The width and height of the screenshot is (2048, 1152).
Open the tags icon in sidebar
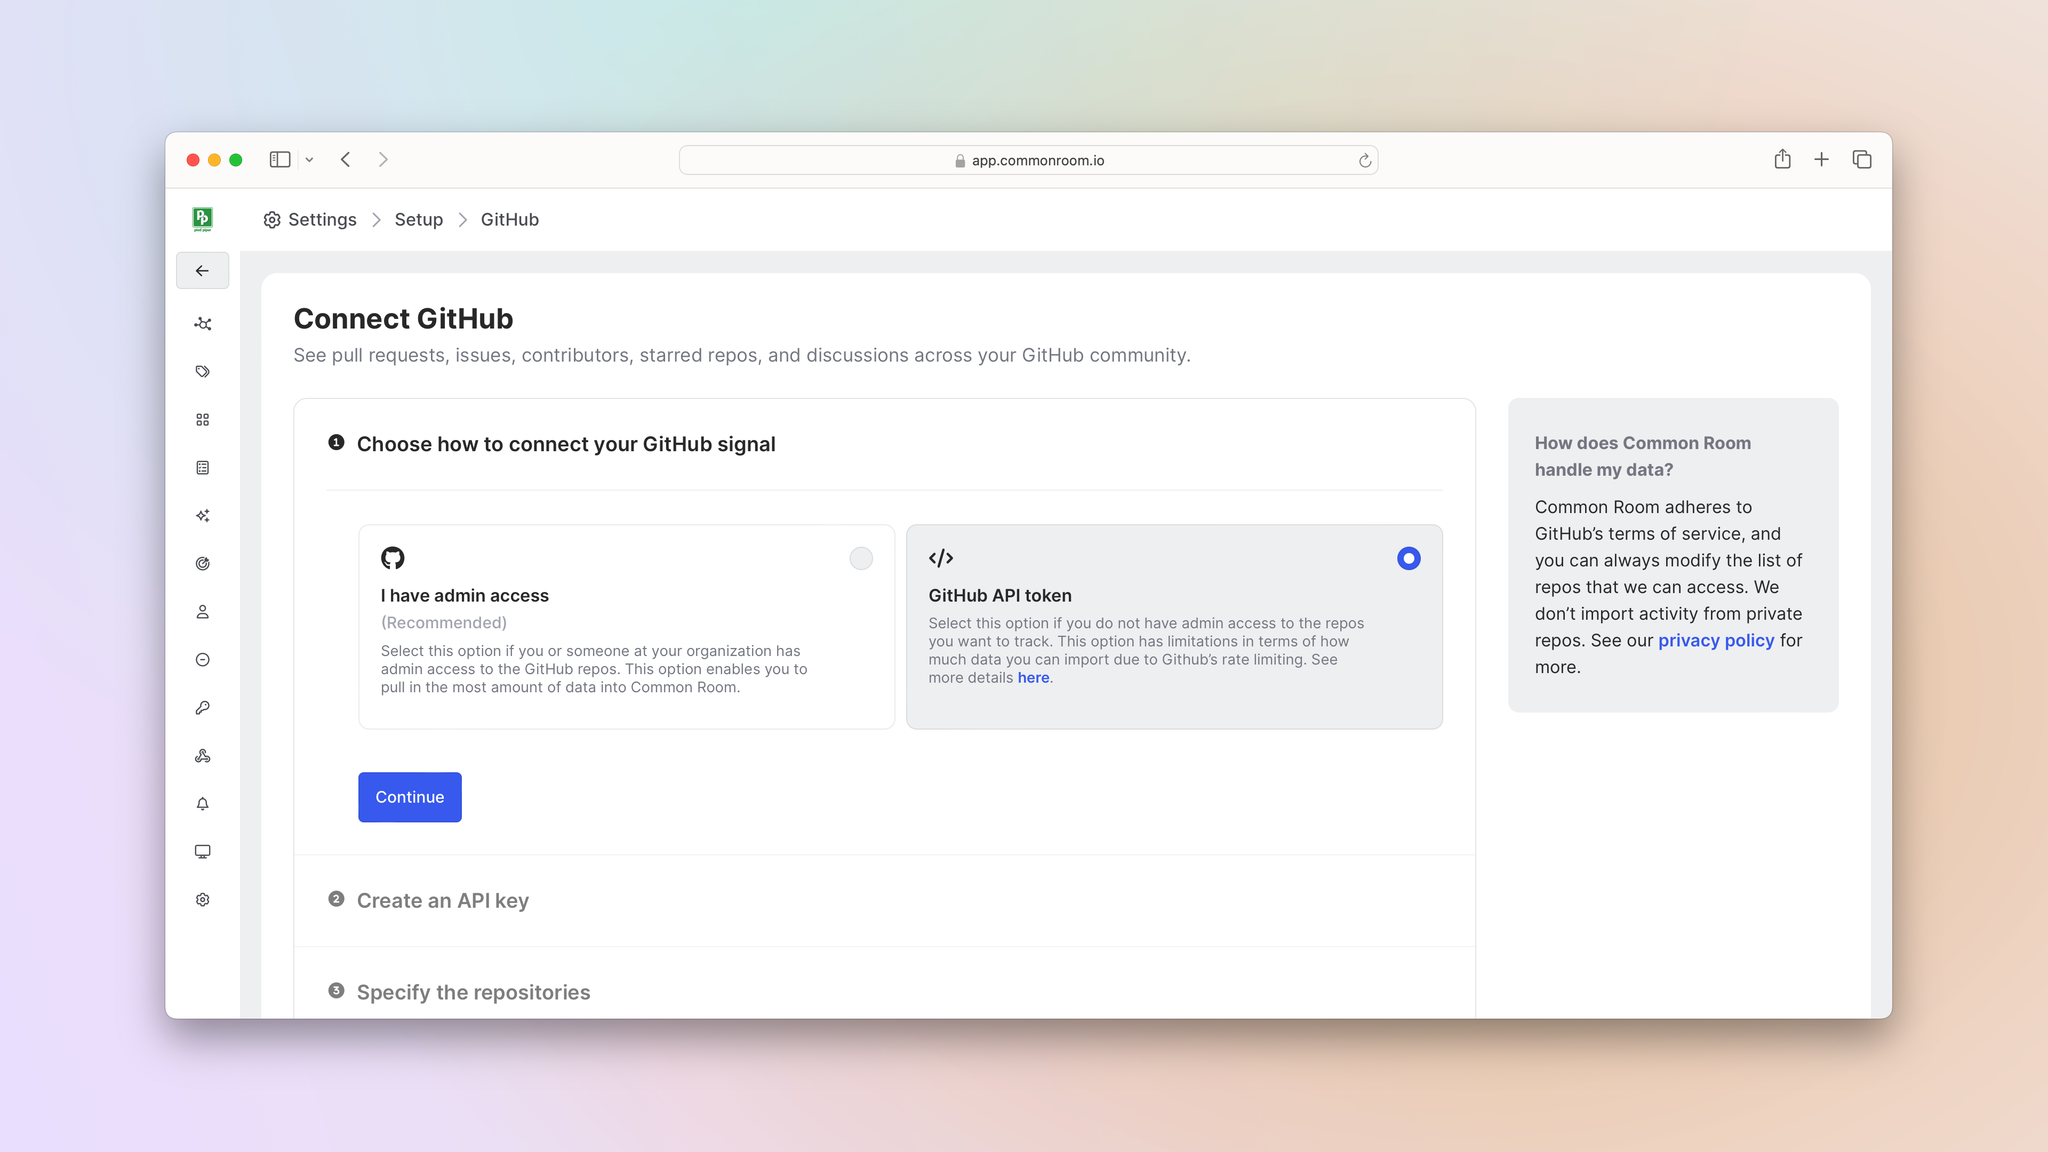tap(202, 372)
